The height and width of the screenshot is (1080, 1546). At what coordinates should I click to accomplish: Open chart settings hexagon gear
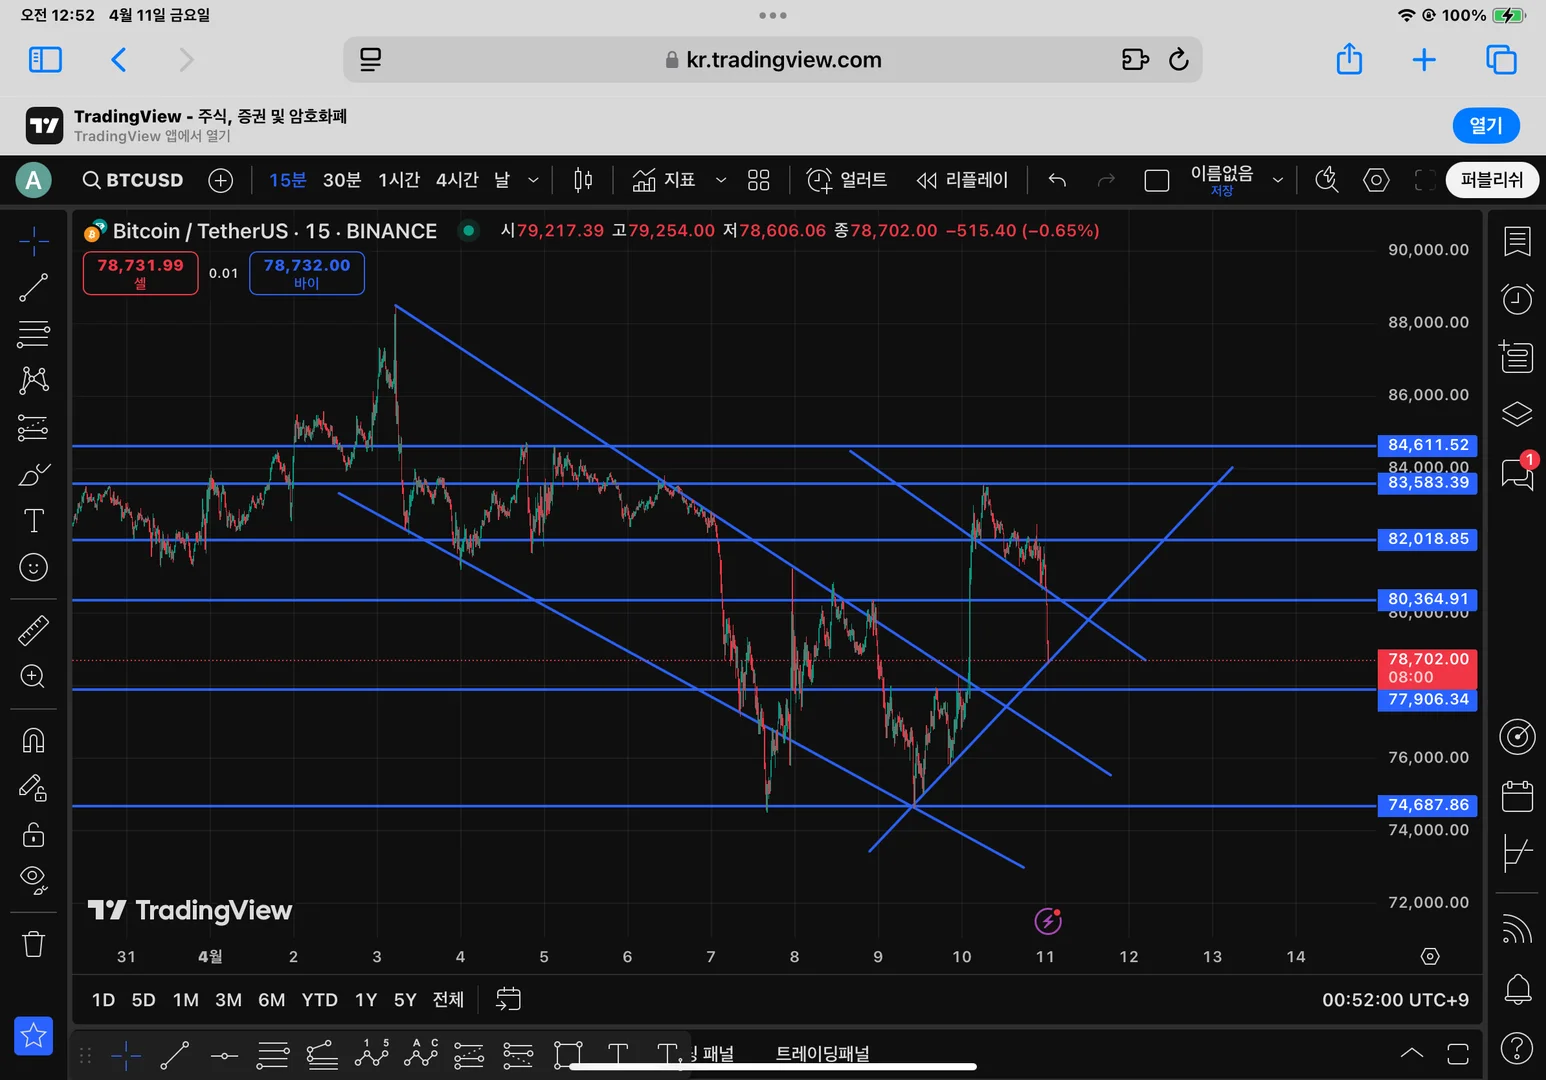[1376, 180]
